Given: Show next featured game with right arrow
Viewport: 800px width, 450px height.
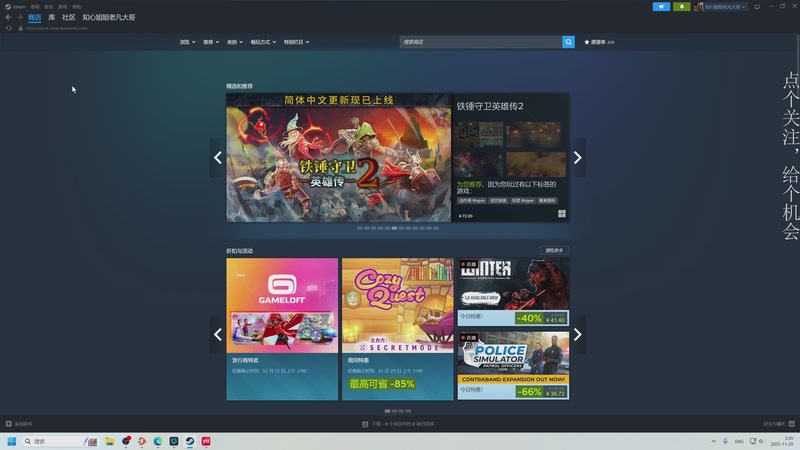Looking at the screenshot, I should 578,158.
